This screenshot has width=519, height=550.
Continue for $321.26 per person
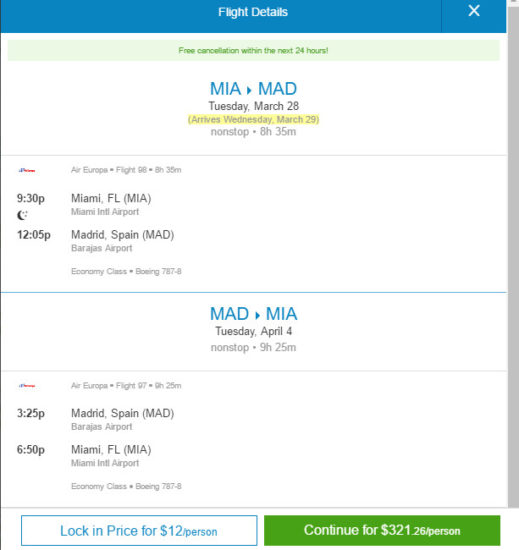(x=382, y=530)
